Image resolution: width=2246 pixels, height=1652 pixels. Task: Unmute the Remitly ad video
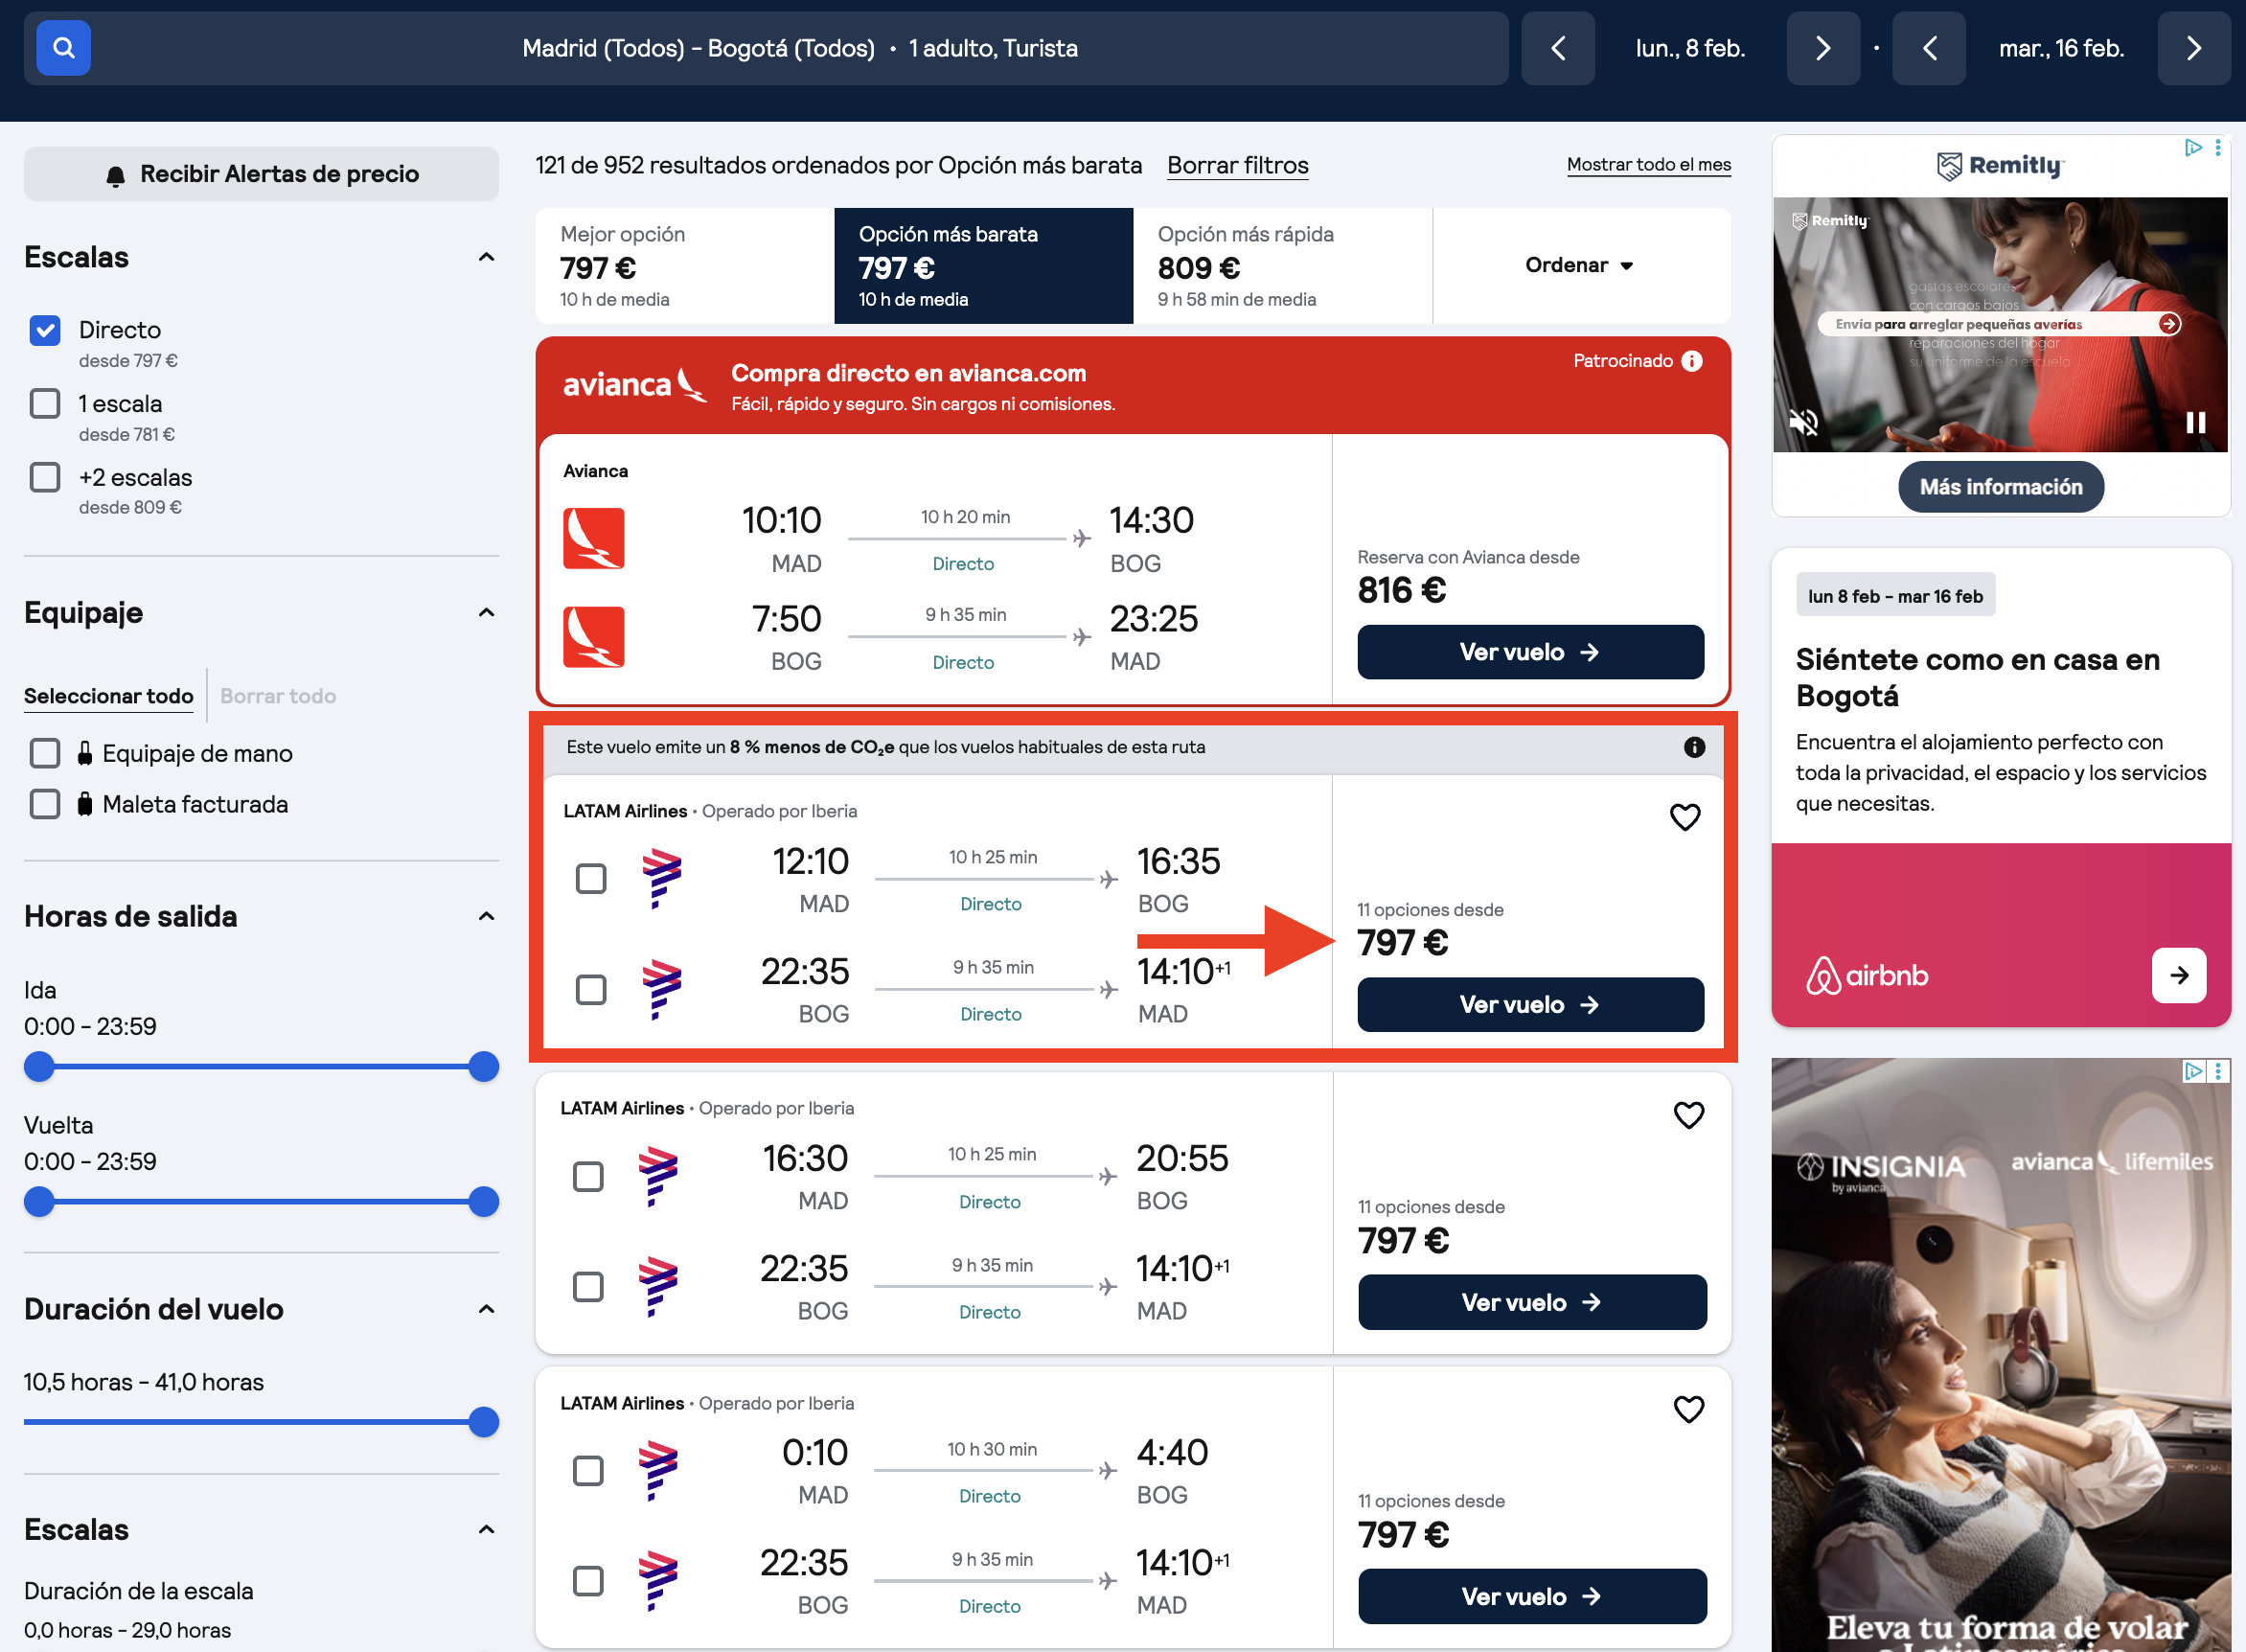tap(1804, 422)
